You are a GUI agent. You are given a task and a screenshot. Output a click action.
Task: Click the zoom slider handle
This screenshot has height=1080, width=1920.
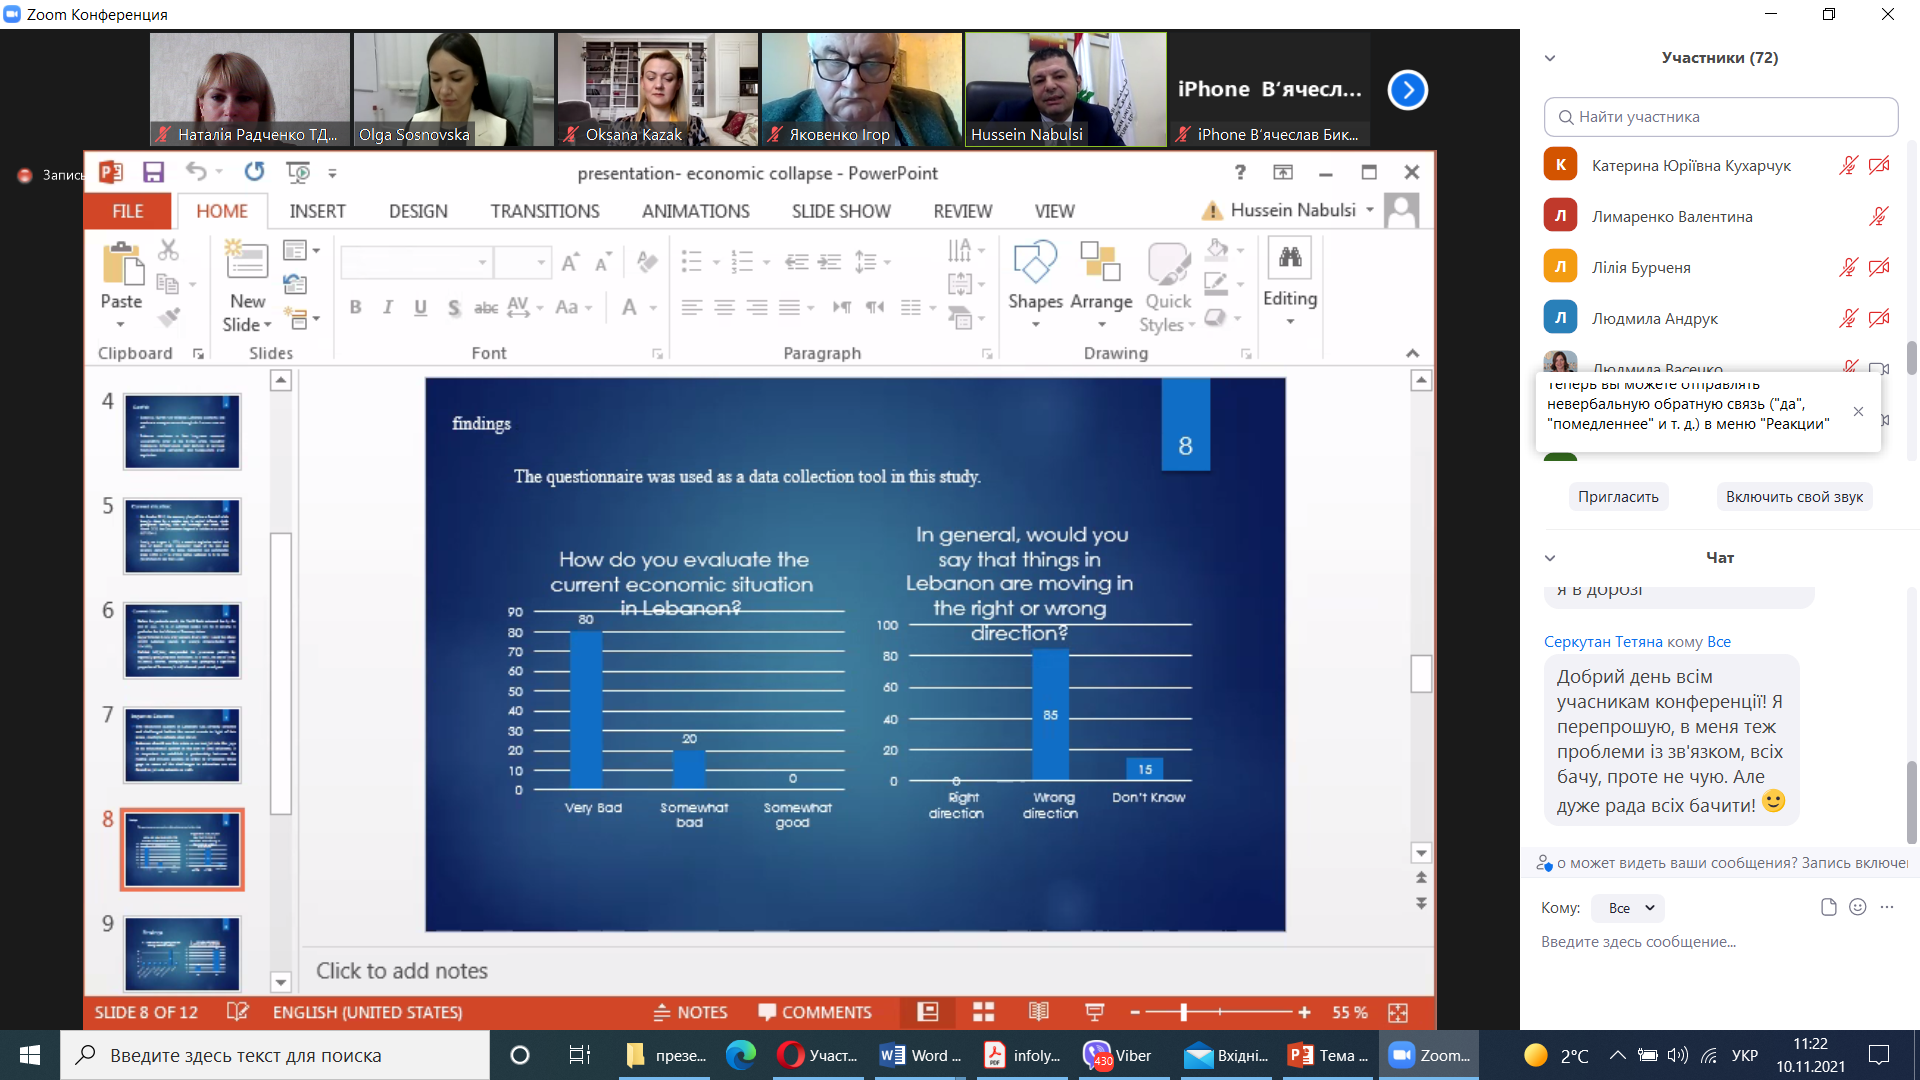1183,1012
